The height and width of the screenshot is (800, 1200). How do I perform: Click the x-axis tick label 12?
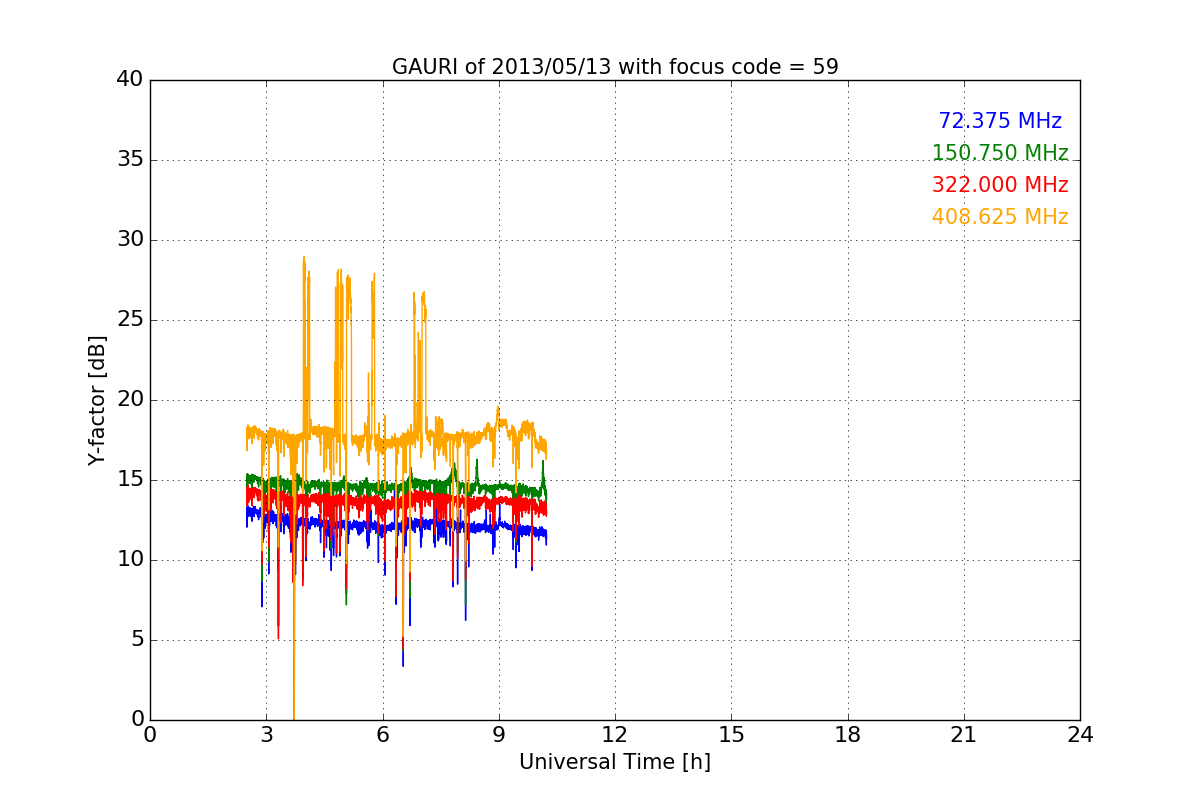pyautogui.click(x=615, y=735)
